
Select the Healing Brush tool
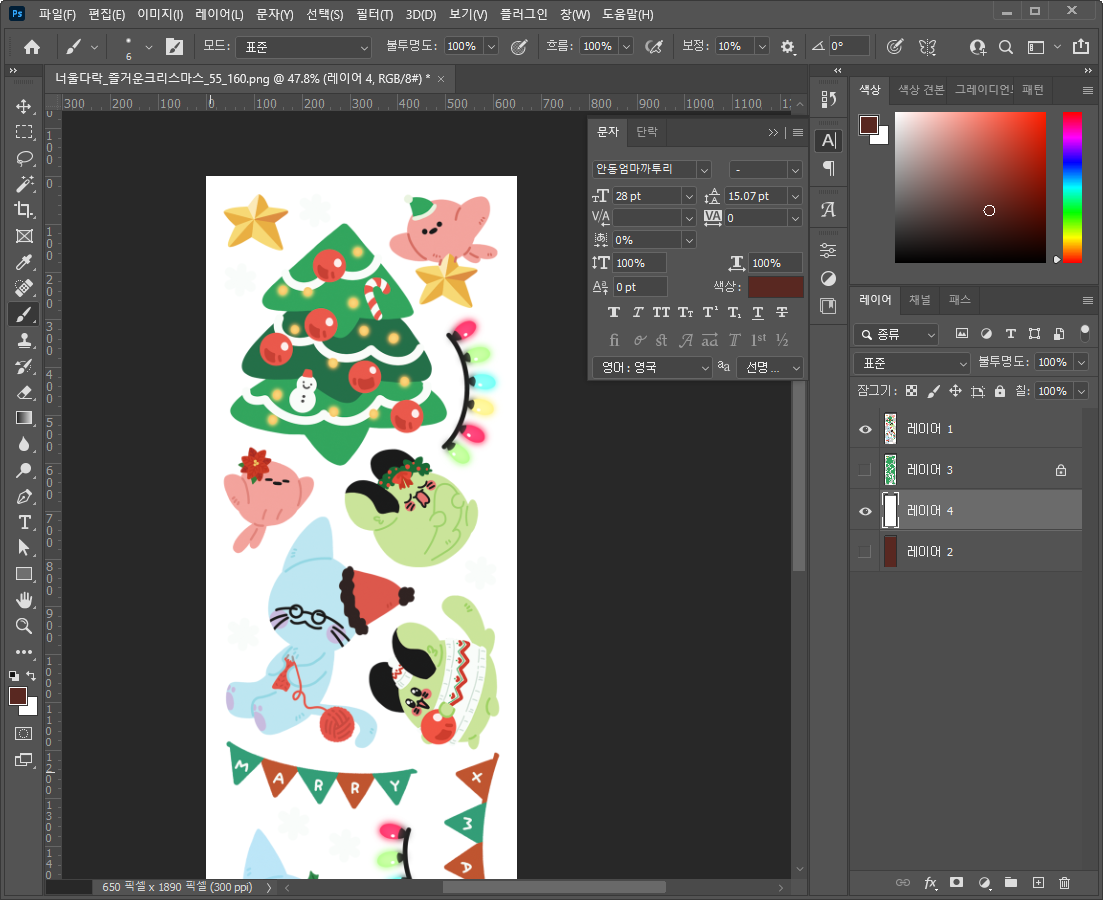tap(24, 288)
